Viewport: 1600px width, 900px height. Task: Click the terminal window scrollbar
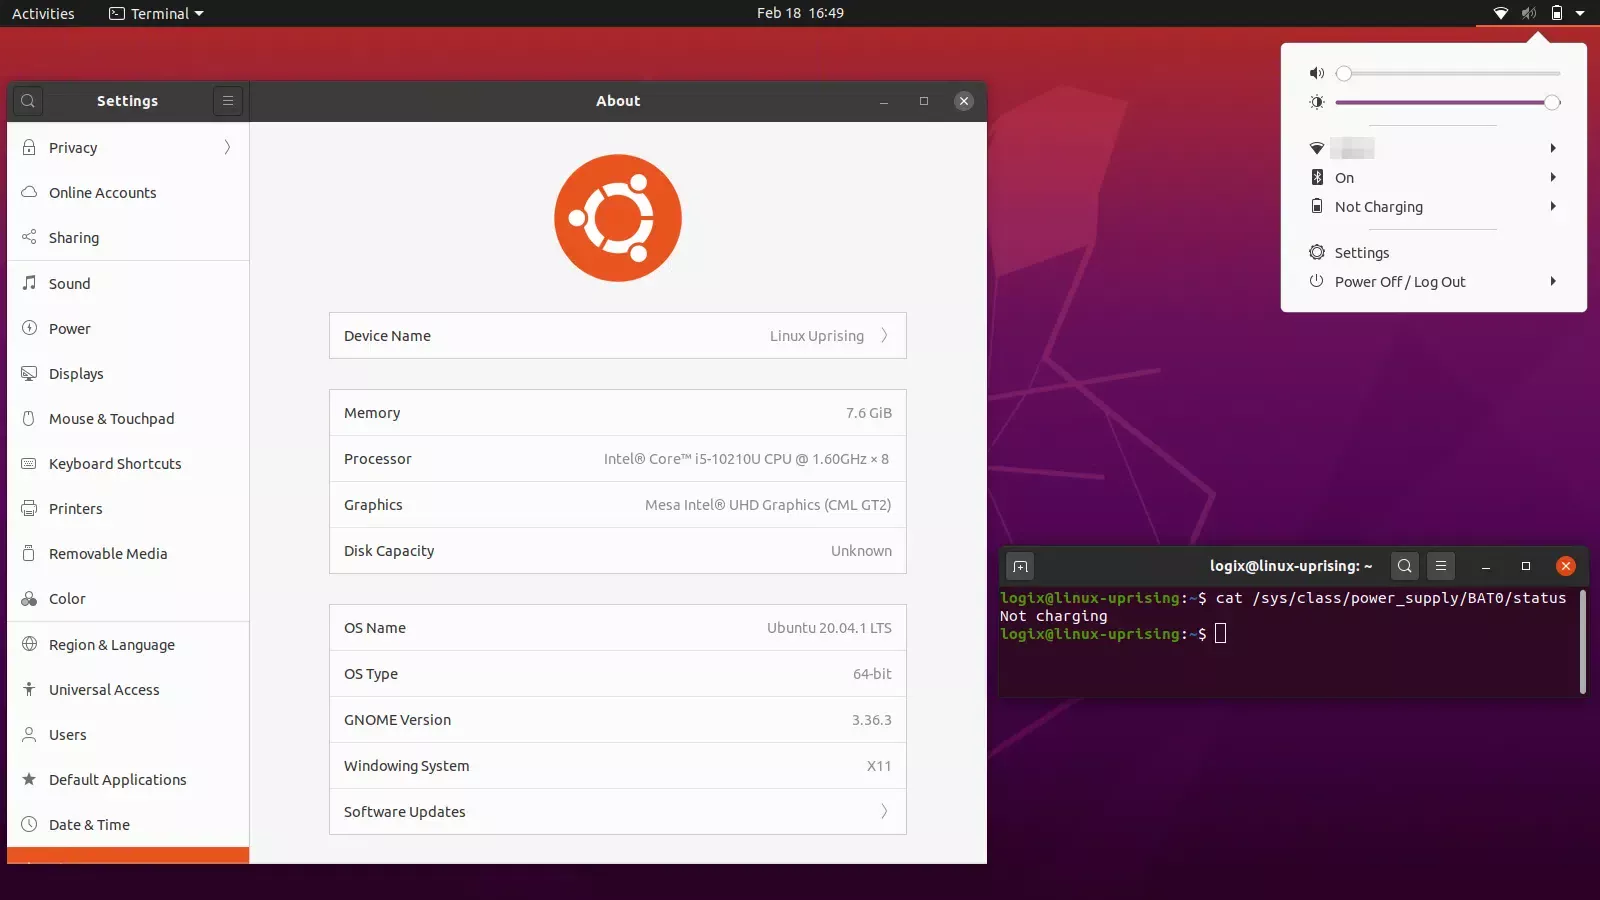click(x=1583, y=641)
